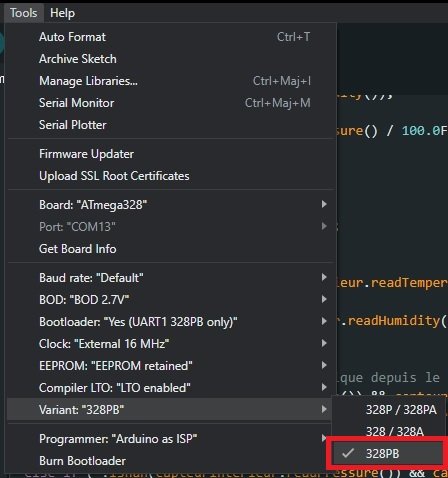Open the Serial Plotter
The width and height of the screenshot is (448, 478).
tap(171, 125)
